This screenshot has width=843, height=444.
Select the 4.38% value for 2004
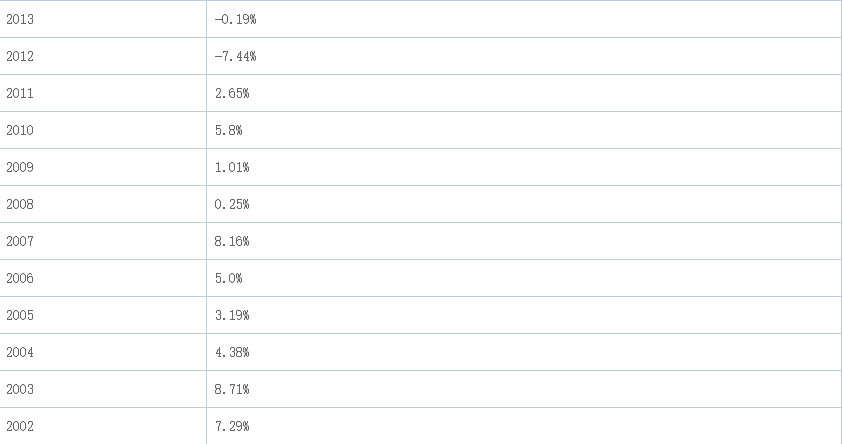(x=232, y=352)
